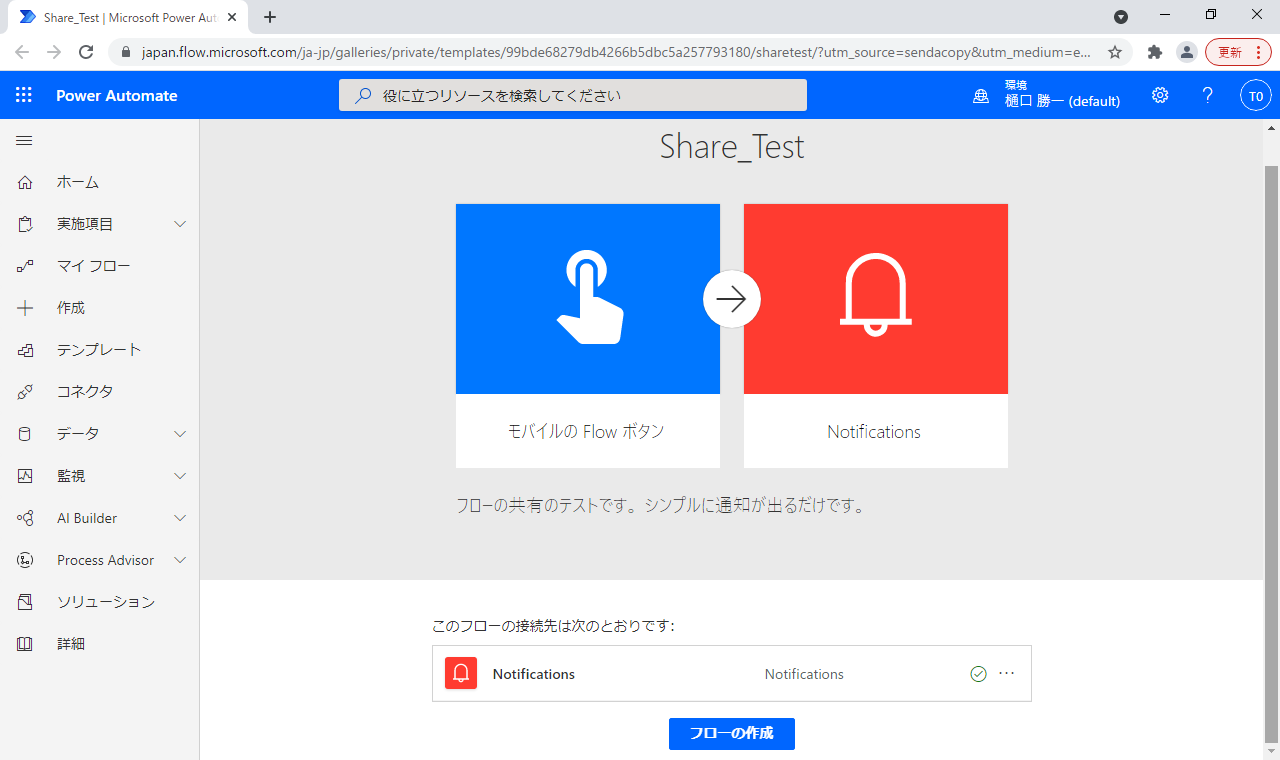Viewport: 1280px width, 760px height.
Task: Expand the AI Builder chevron
Action: point(180,518)
